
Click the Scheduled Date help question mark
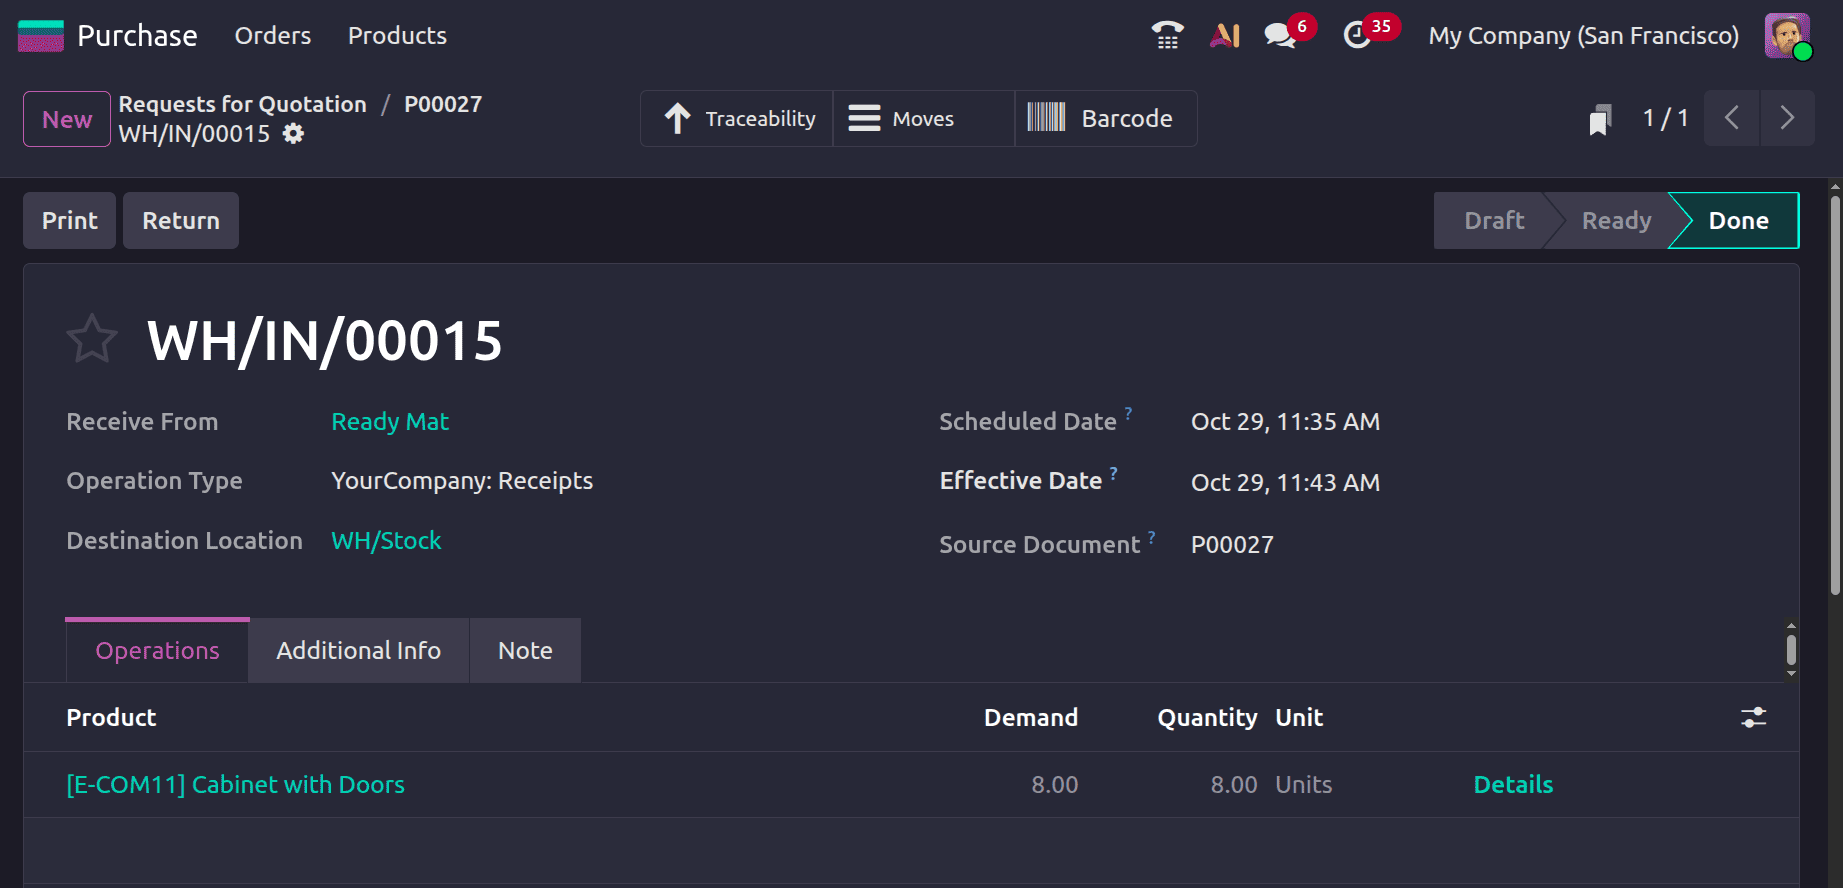[1128, 412]
